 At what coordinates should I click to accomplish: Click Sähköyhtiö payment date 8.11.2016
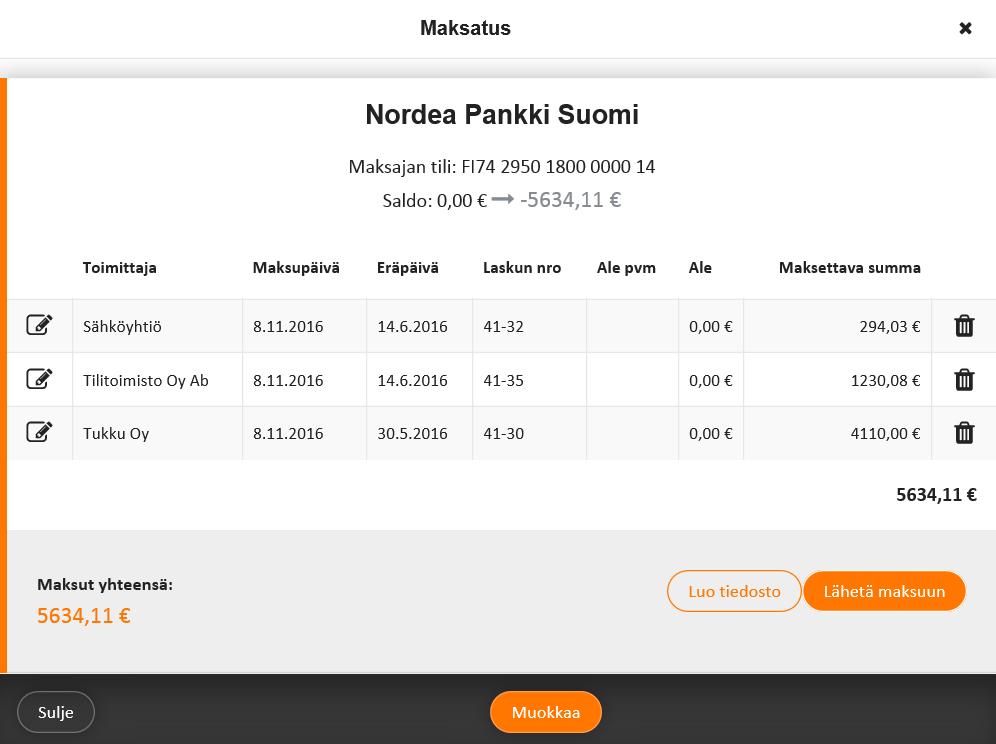288,327
